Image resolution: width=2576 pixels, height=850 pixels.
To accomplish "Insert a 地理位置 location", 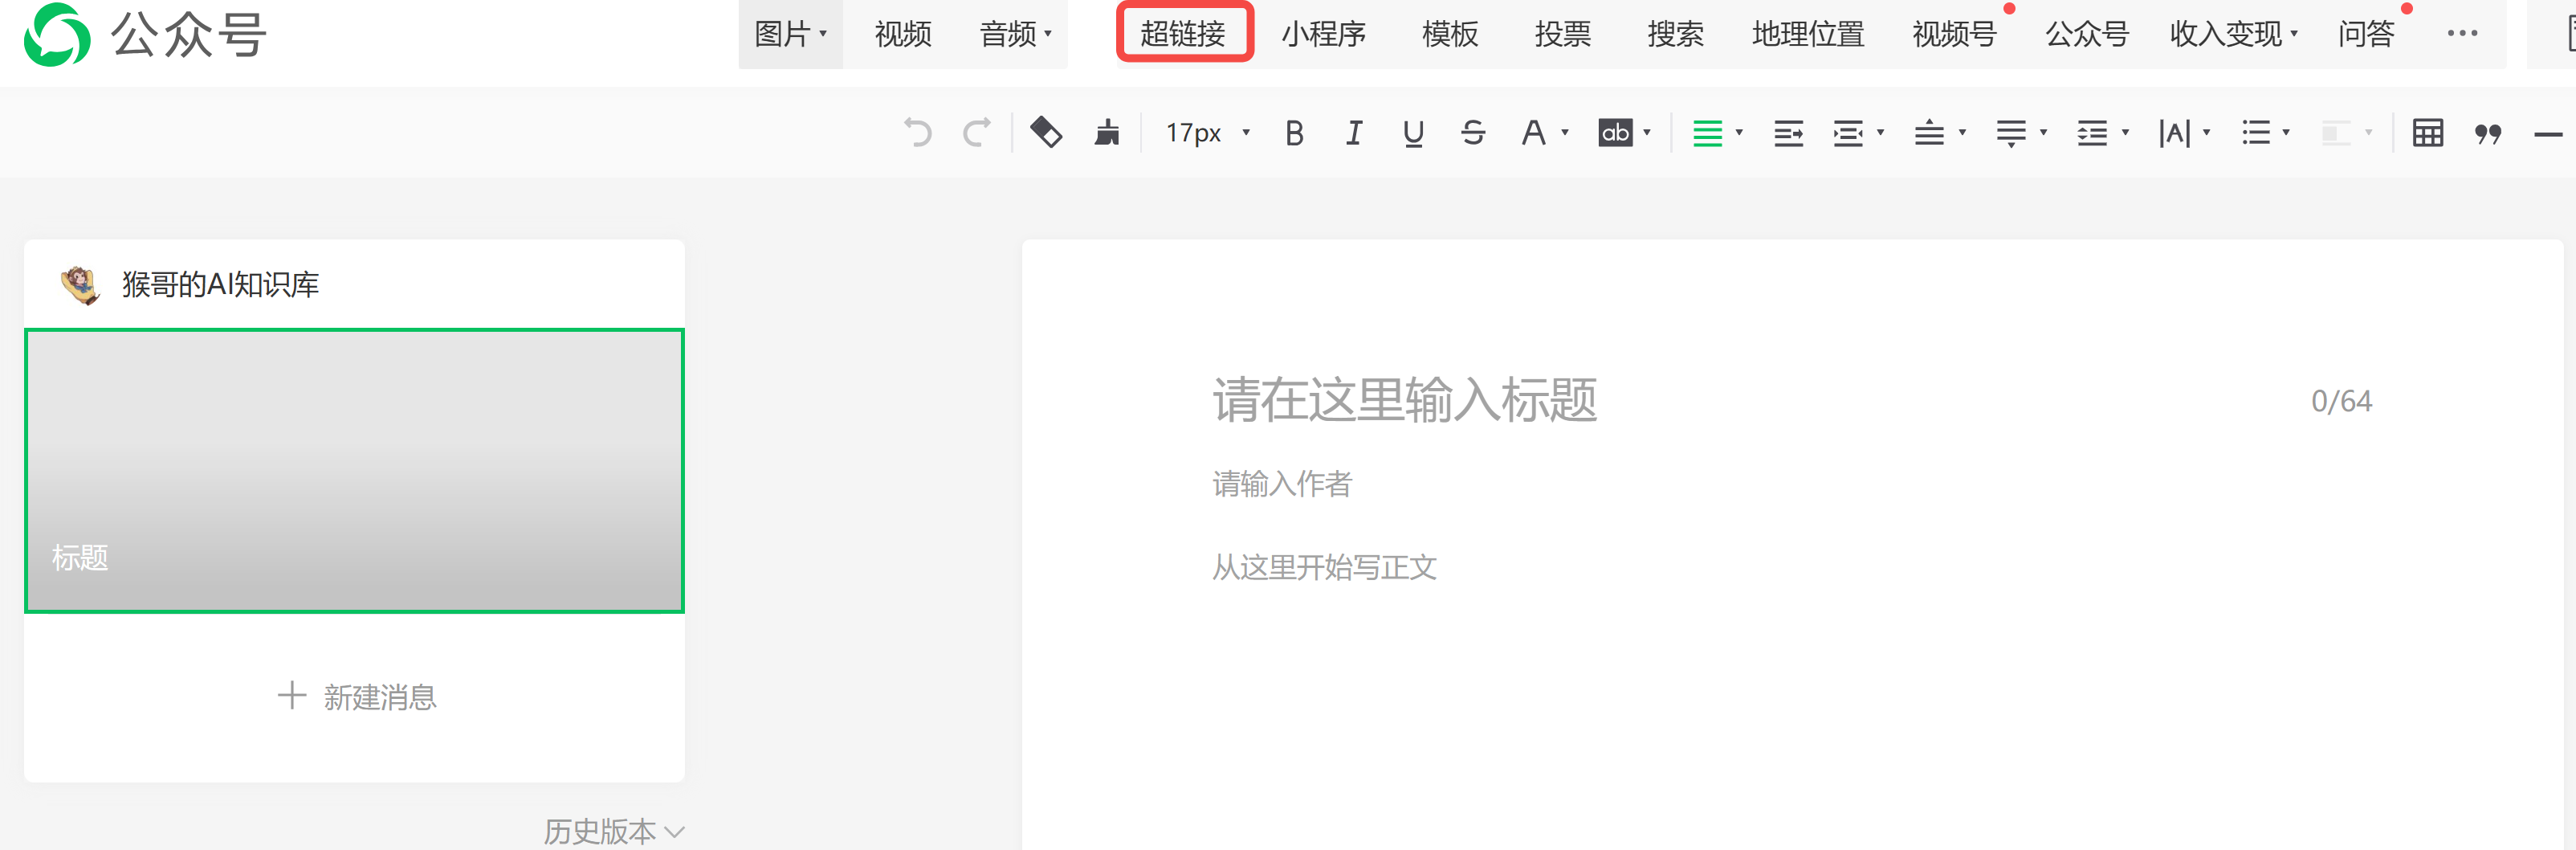I will pos(1808,34).
